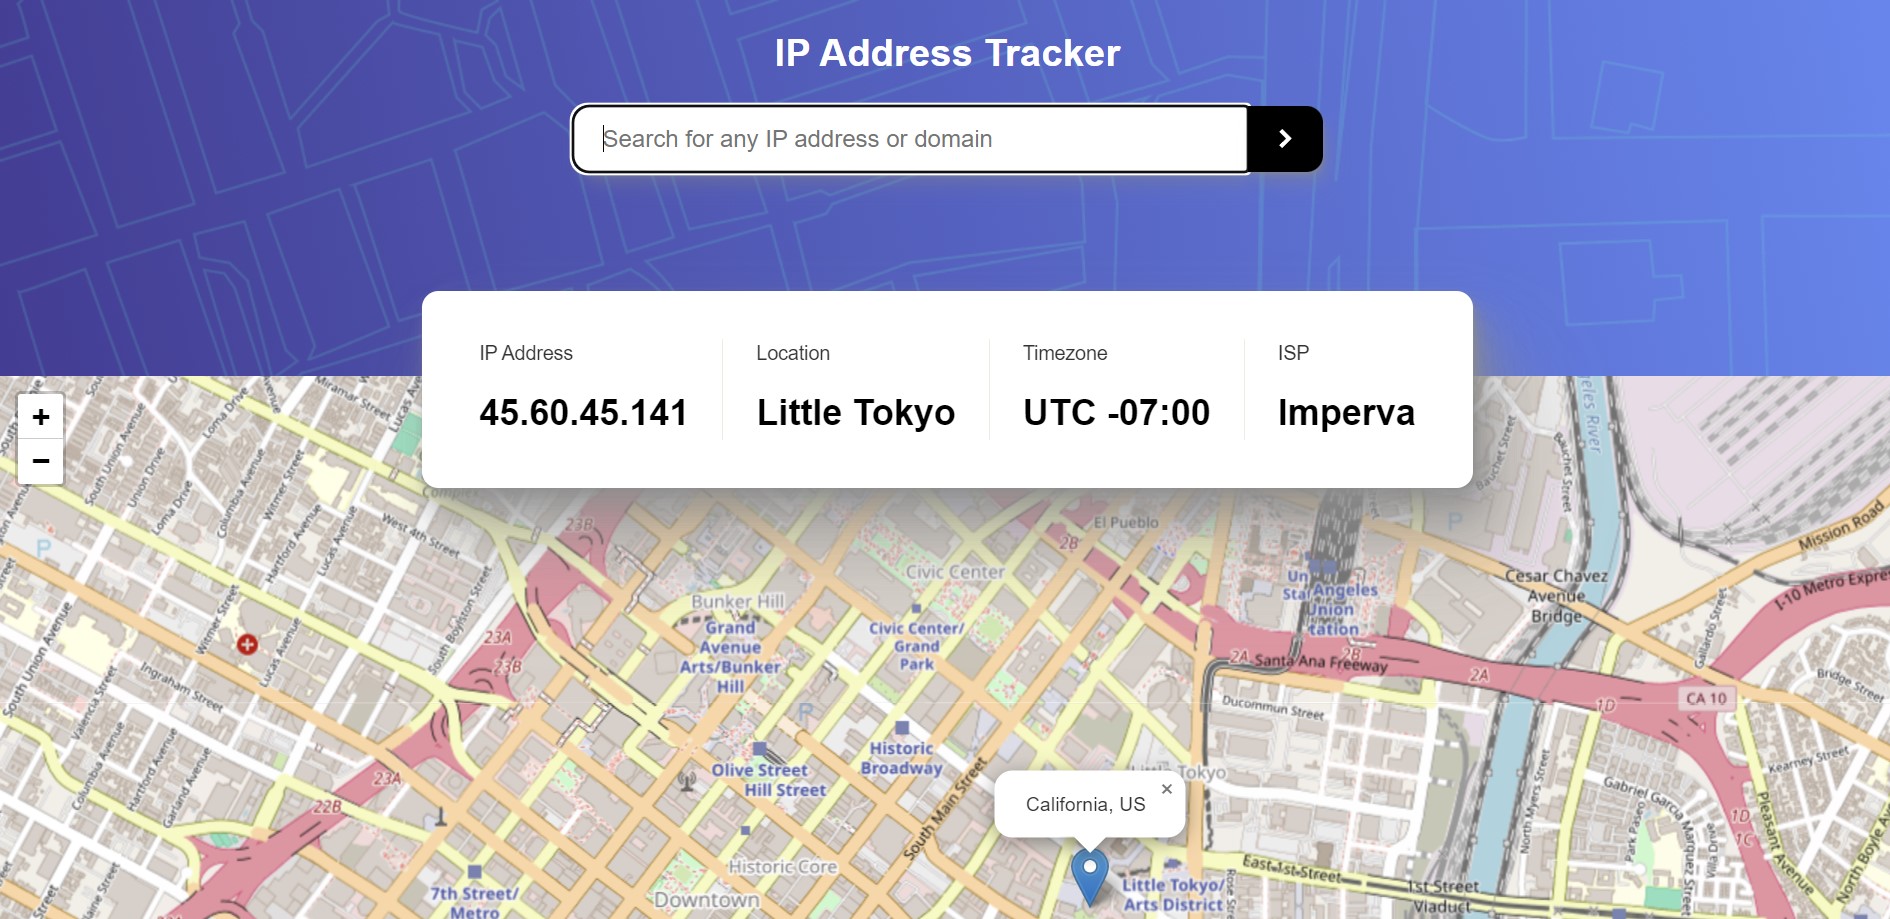Focus the IP address or domain search field
Image resolution: width=1890 pixels, height=919 pixels.
tap(910, 139)
